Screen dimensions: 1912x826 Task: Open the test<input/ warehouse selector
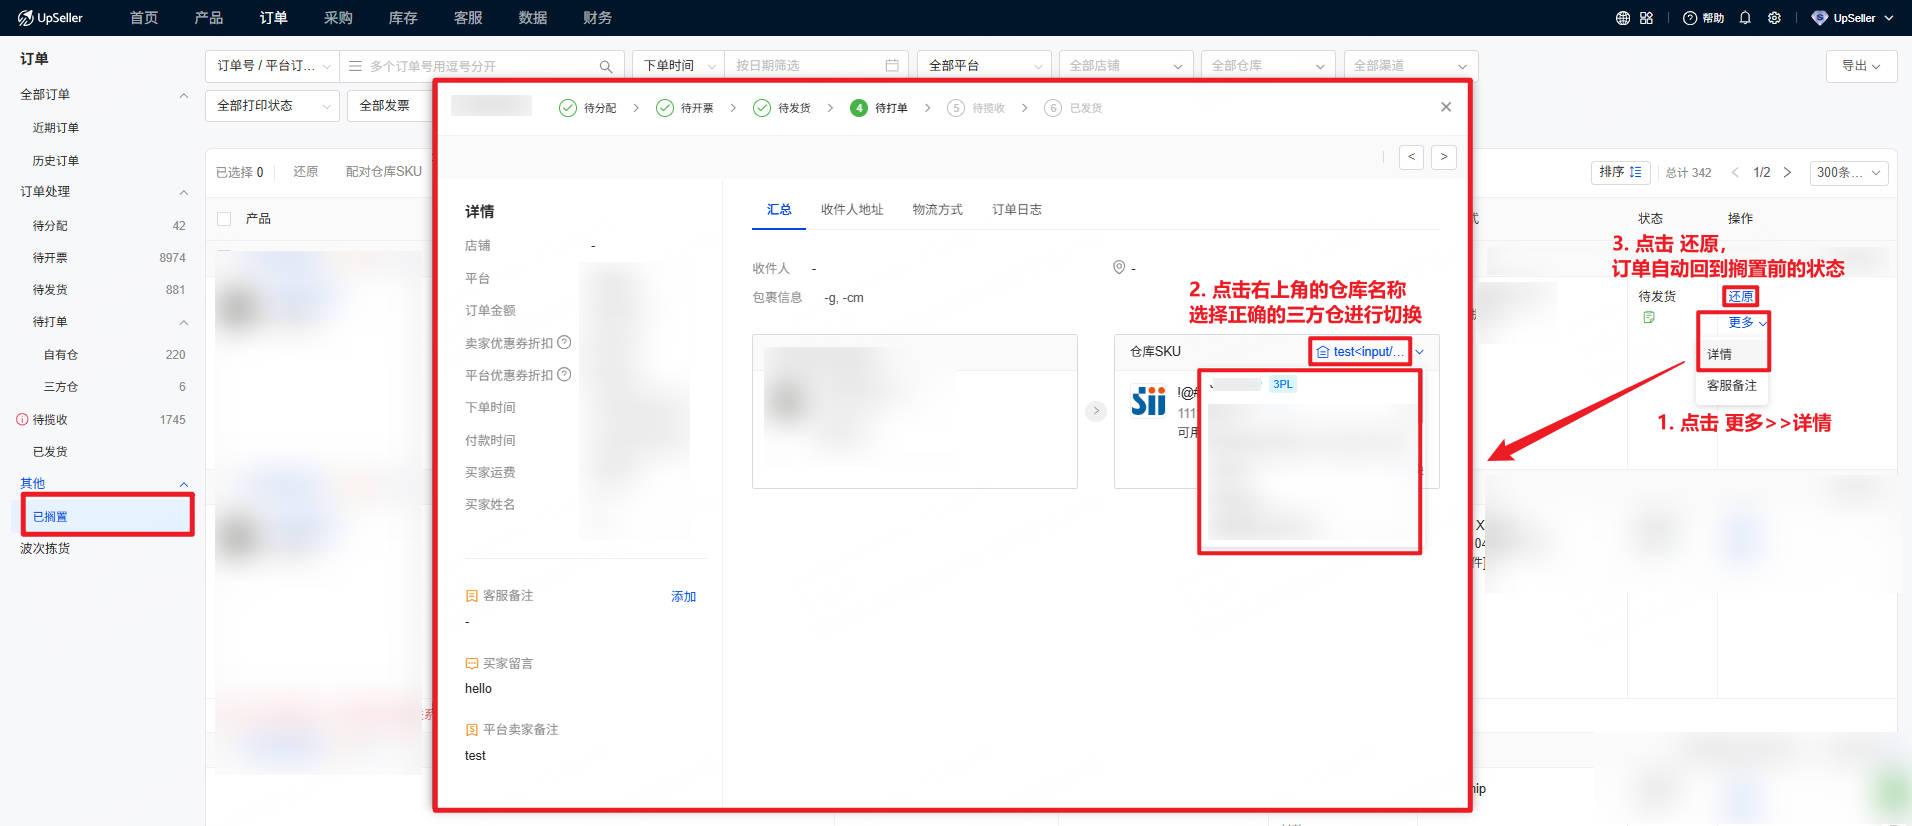point(1361,352)
